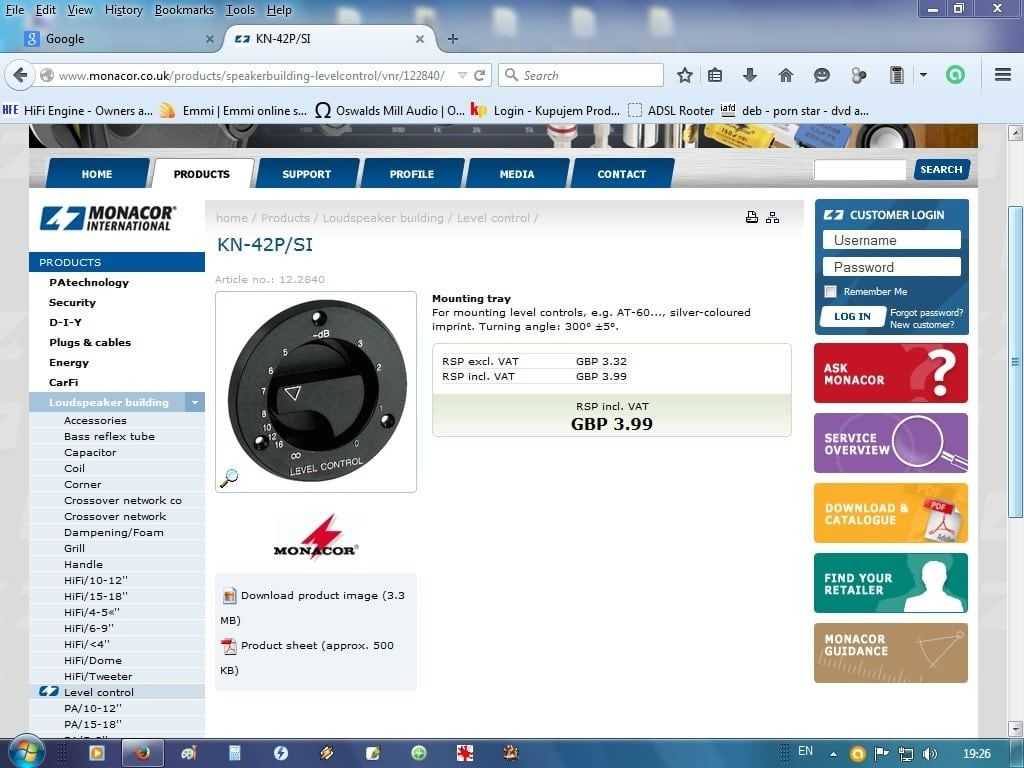Viewport: 1024px width, 768px height.
Task: Click the image icon beside Download product image
Action: pos(229,596)
